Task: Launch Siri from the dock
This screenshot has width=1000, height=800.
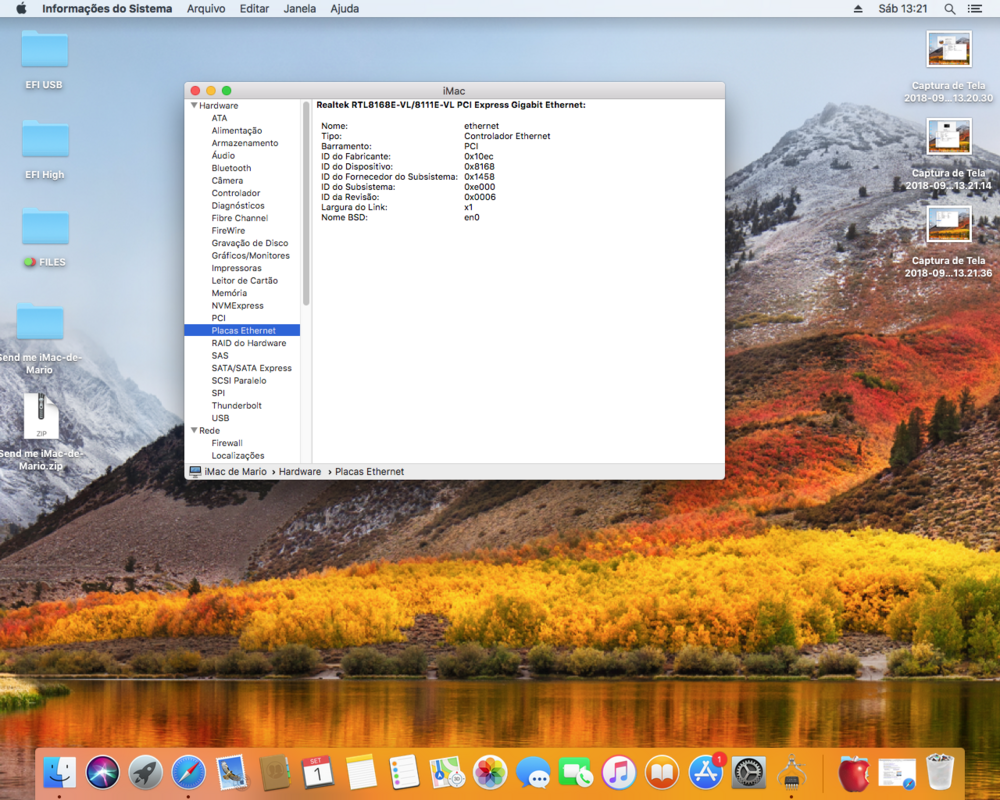Action: coord(102,772)
